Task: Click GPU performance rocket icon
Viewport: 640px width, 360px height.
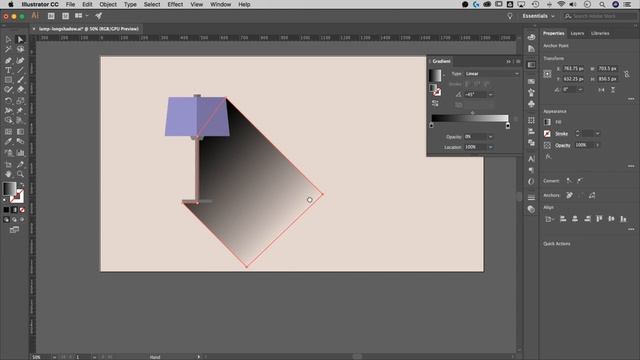Action: pyautogui.click(x=98, y=16)
